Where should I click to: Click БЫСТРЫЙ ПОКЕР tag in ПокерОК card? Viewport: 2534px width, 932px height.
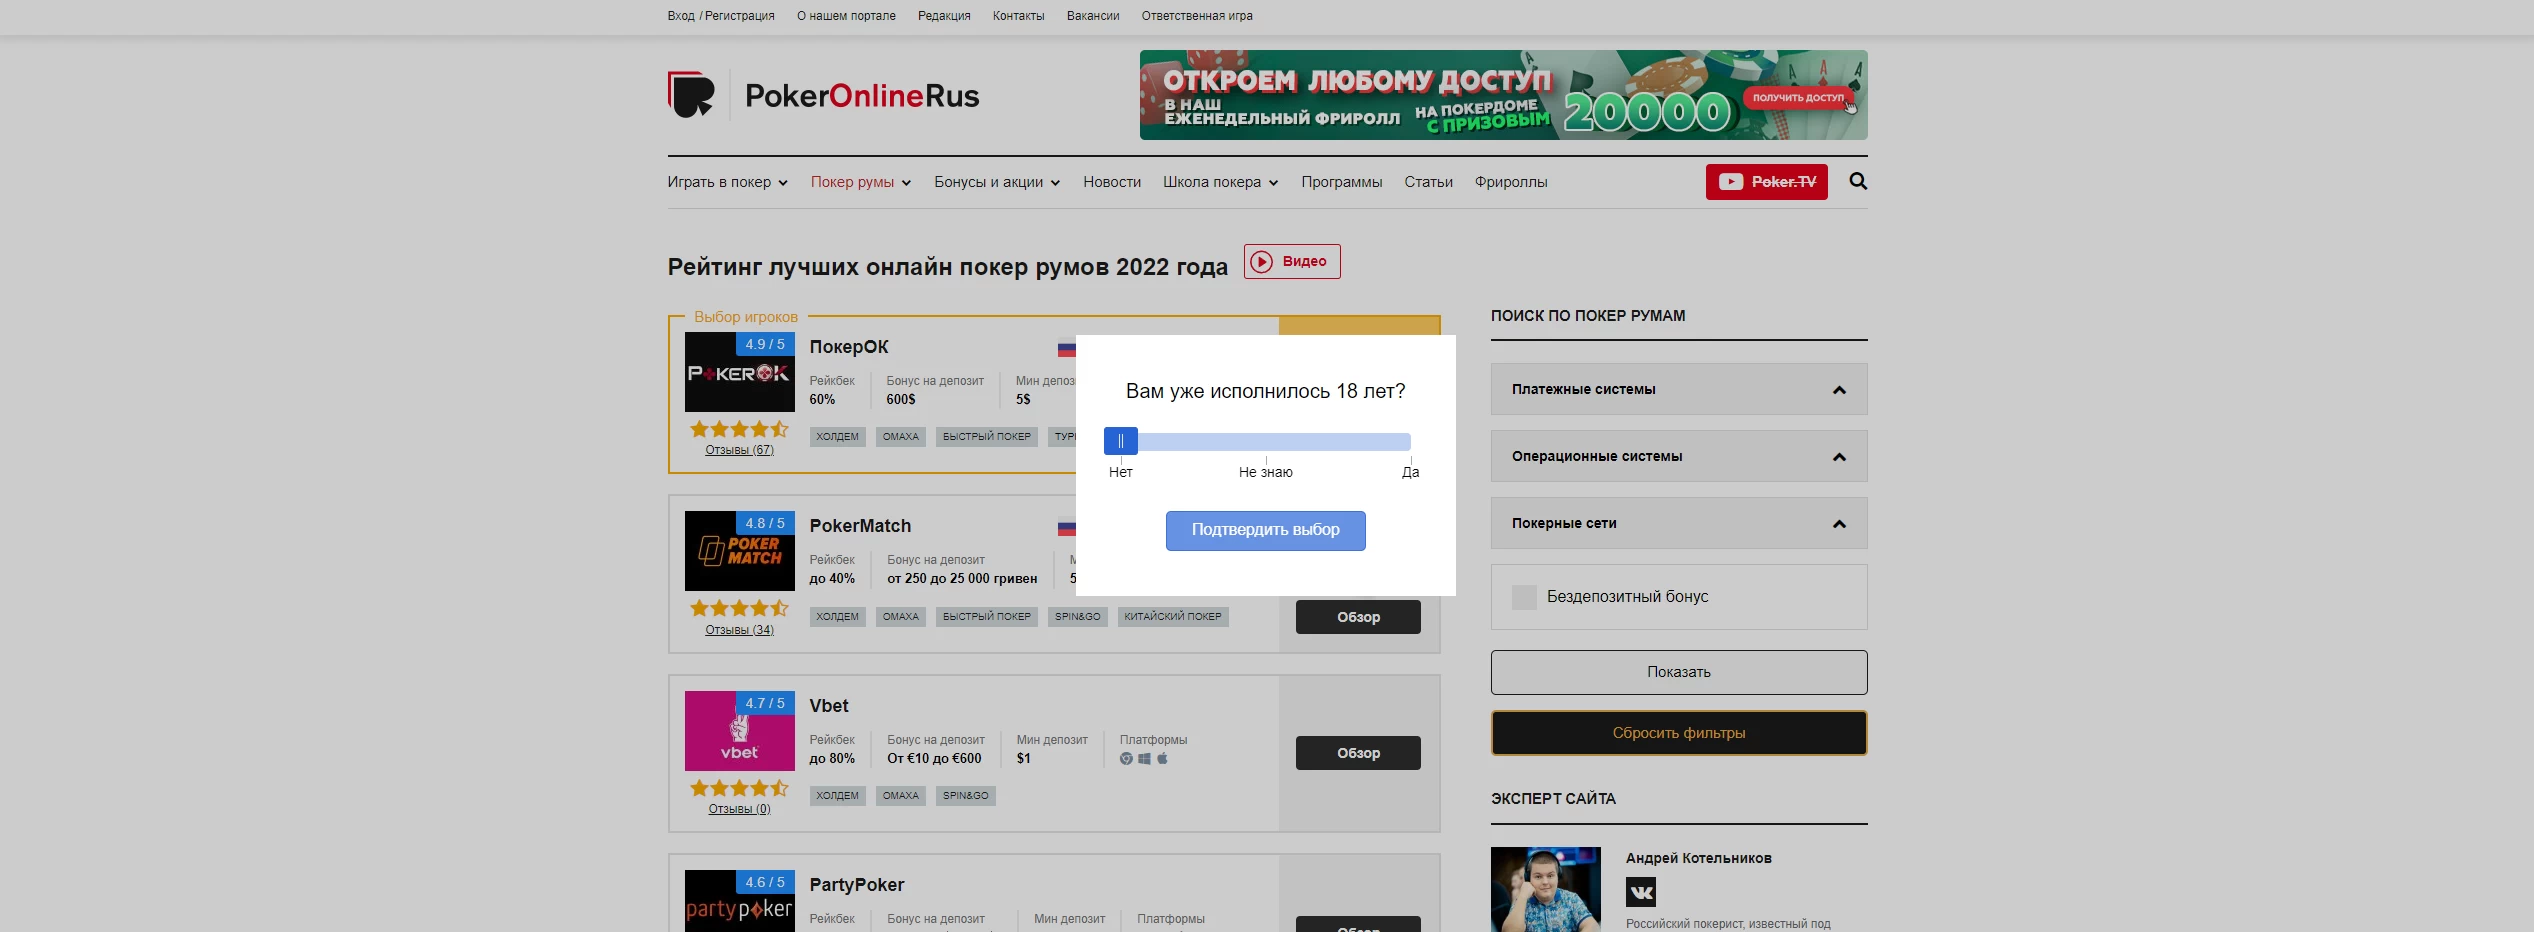point(987,437)
